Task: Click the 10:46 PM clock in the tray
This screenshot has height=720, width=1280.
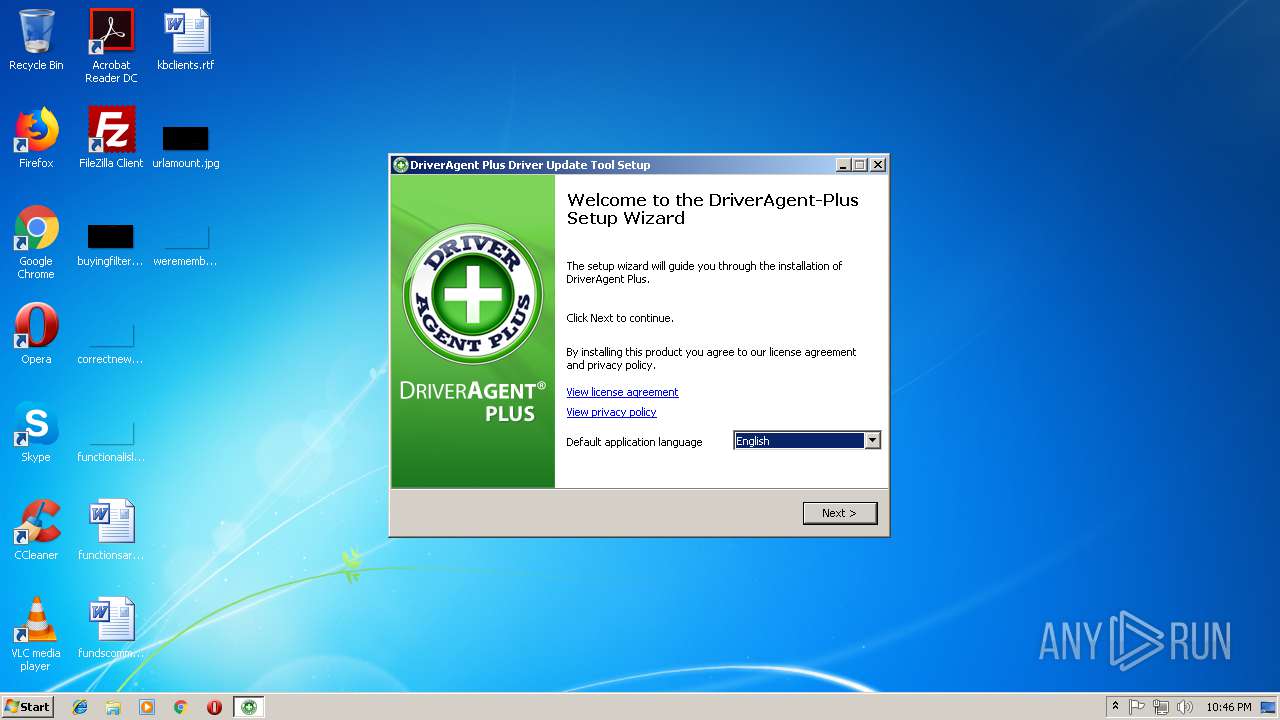Action: [1228, 707]
